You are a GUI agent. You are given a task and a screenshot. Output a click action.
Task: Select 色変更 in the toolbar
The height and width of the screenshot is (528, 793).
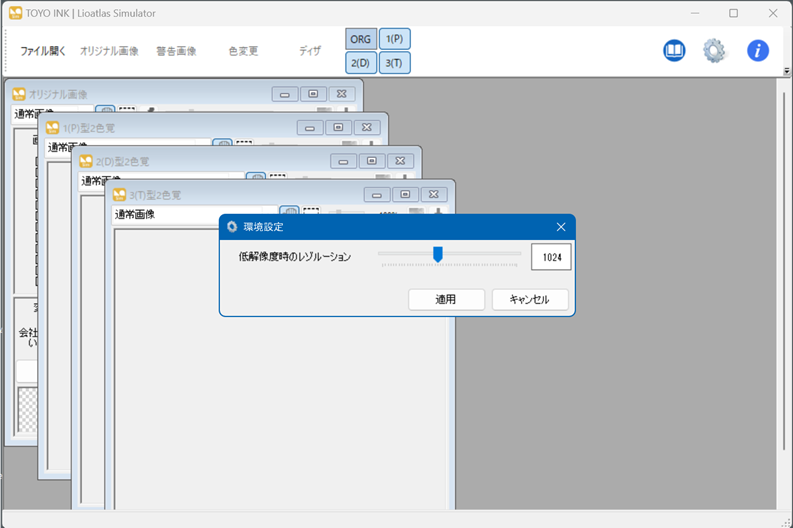click(243, 51)
